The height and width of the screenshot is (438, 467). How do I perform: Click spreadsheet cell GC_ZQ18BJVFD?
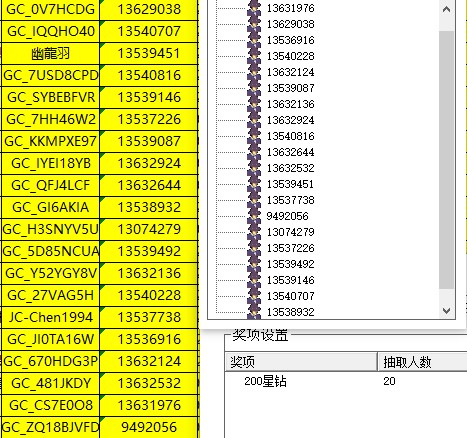pos(50,427)
